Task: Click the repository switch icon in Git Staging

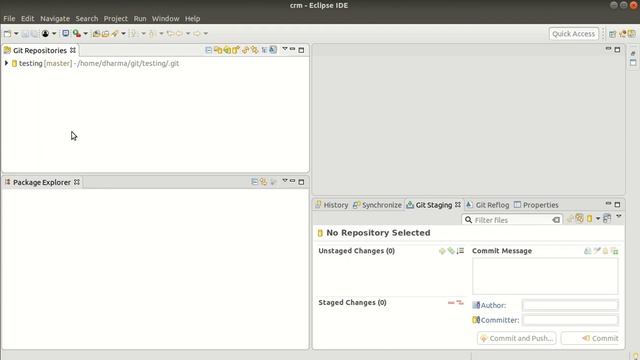Action: tap(589, 219)
